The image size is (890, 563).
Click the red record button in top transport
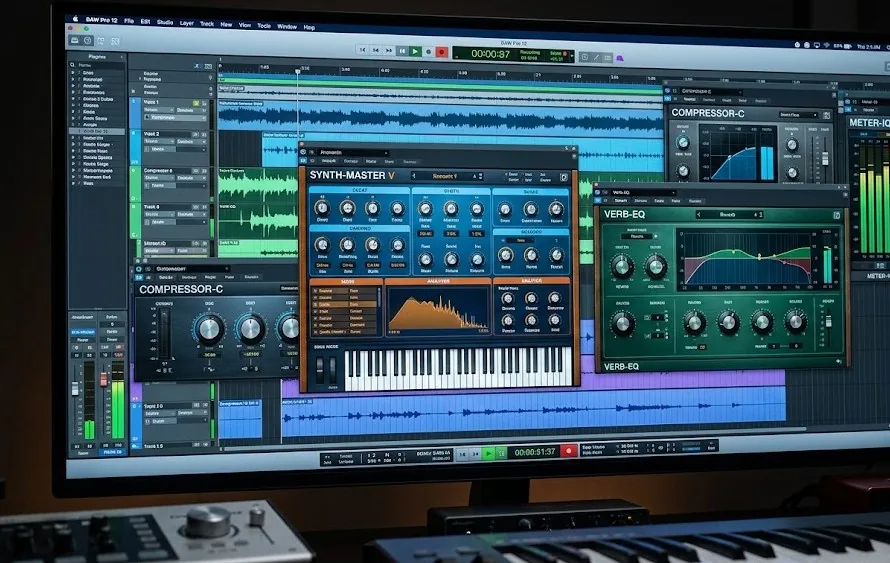[x=442, y=52]
